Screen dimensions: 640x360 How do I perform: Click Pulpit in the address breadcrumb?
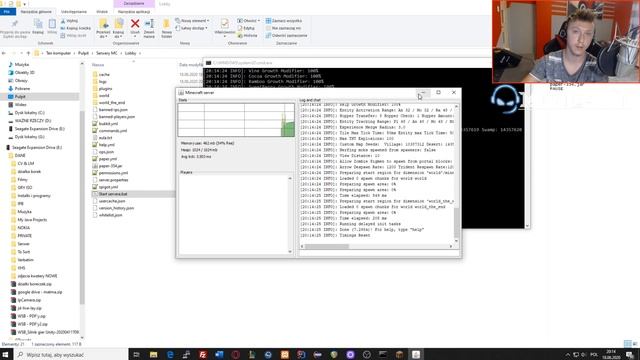83,53
